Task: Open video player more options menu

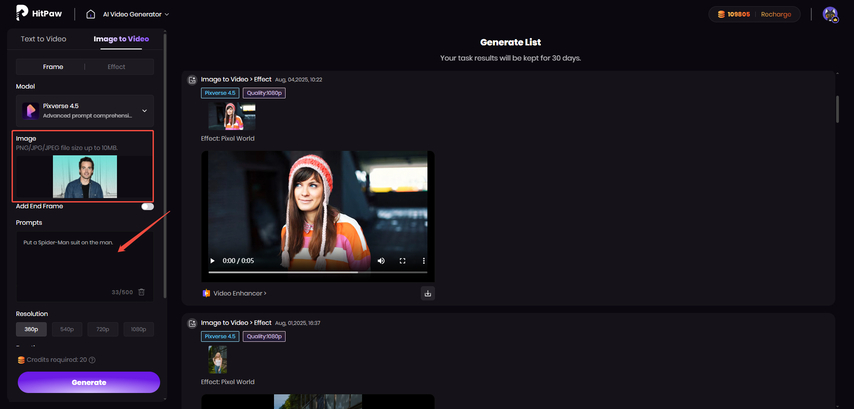Action: (424, 261)
